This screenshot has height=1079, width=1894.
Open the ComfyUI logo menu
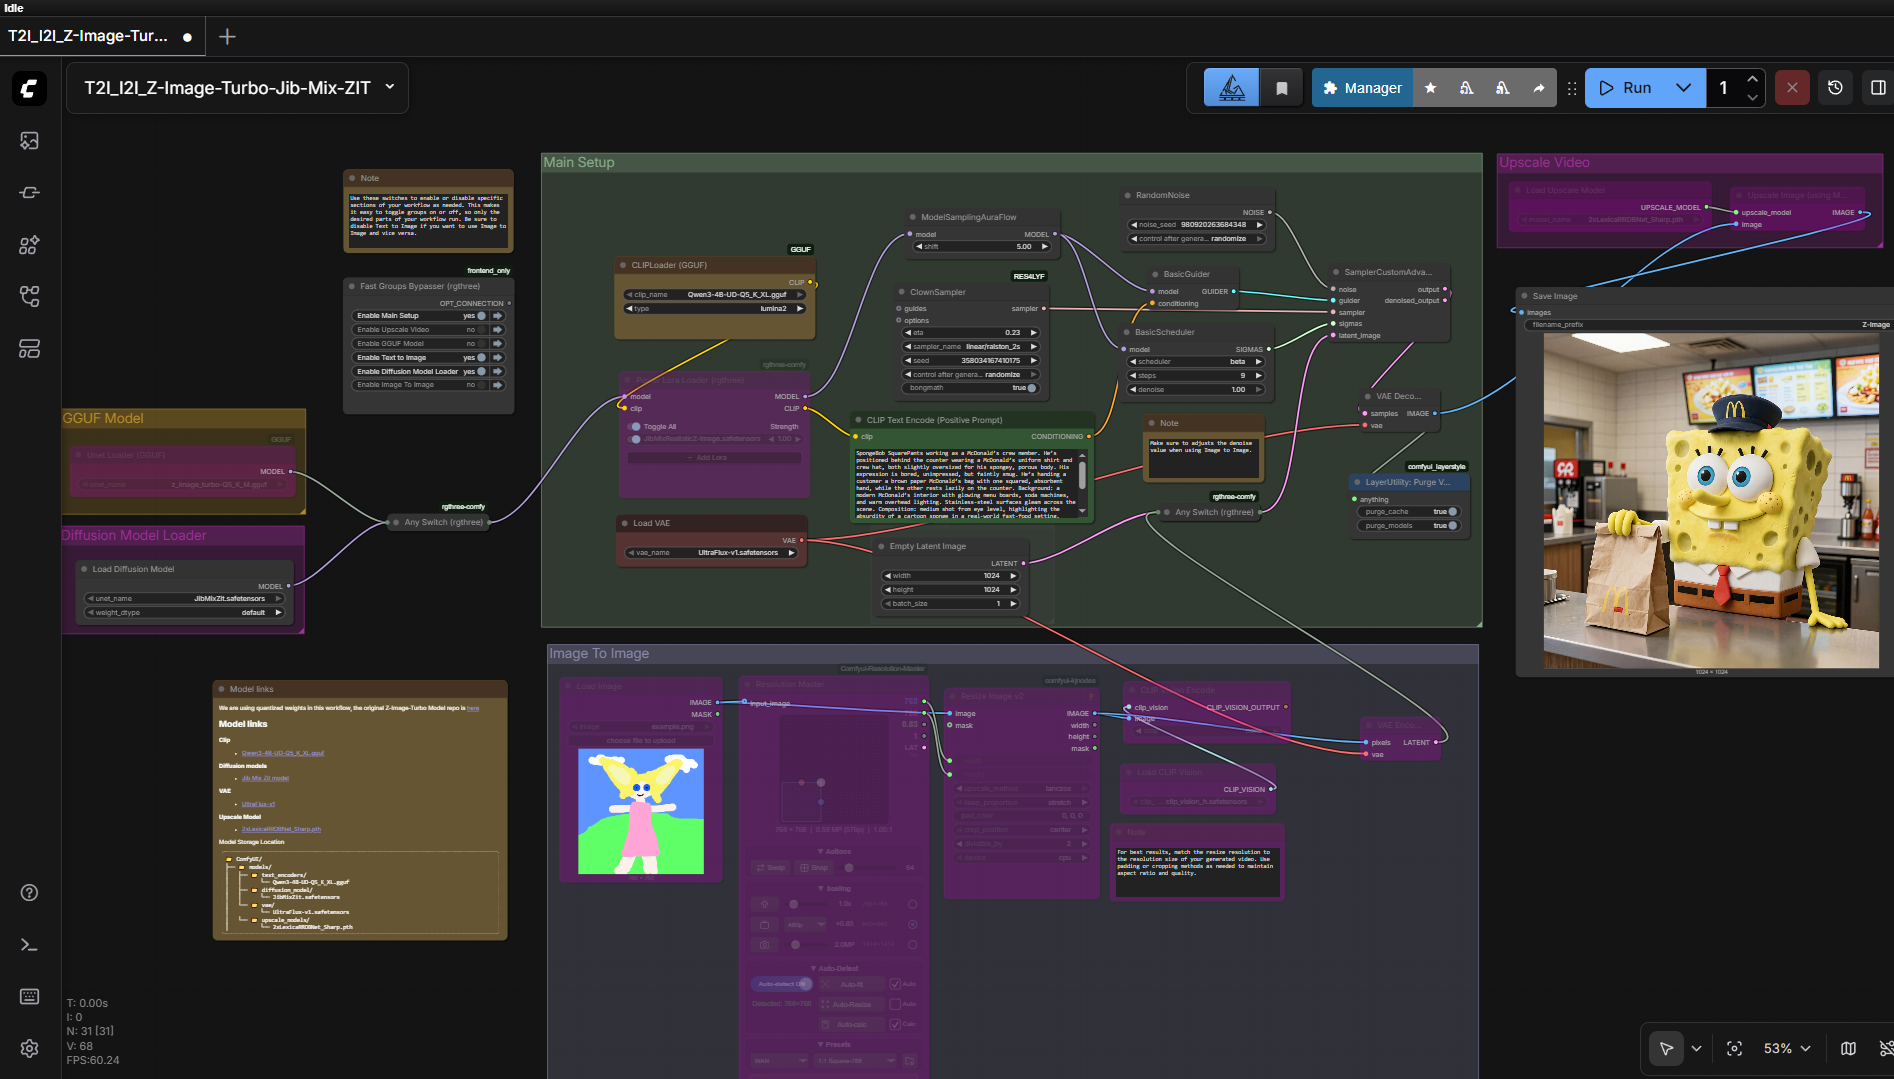coord(29,88)
